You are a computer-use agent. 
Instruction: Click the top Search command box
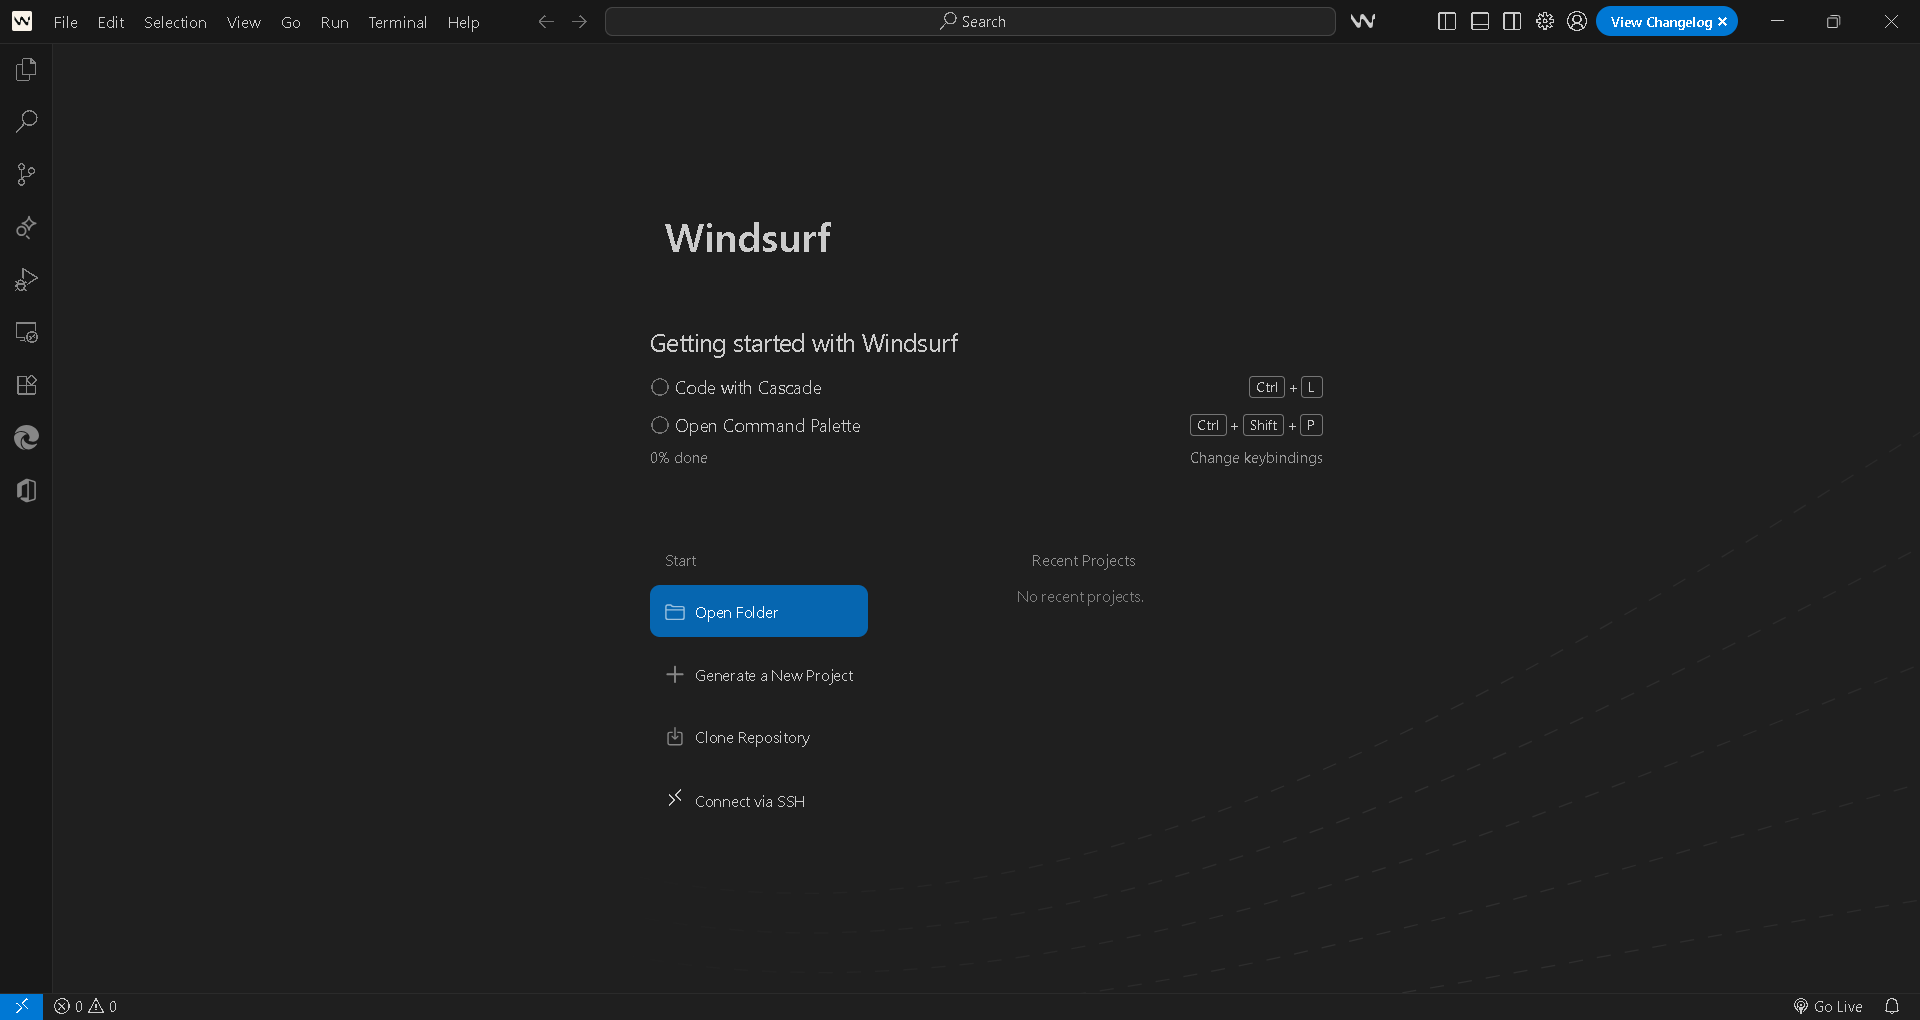970,21
